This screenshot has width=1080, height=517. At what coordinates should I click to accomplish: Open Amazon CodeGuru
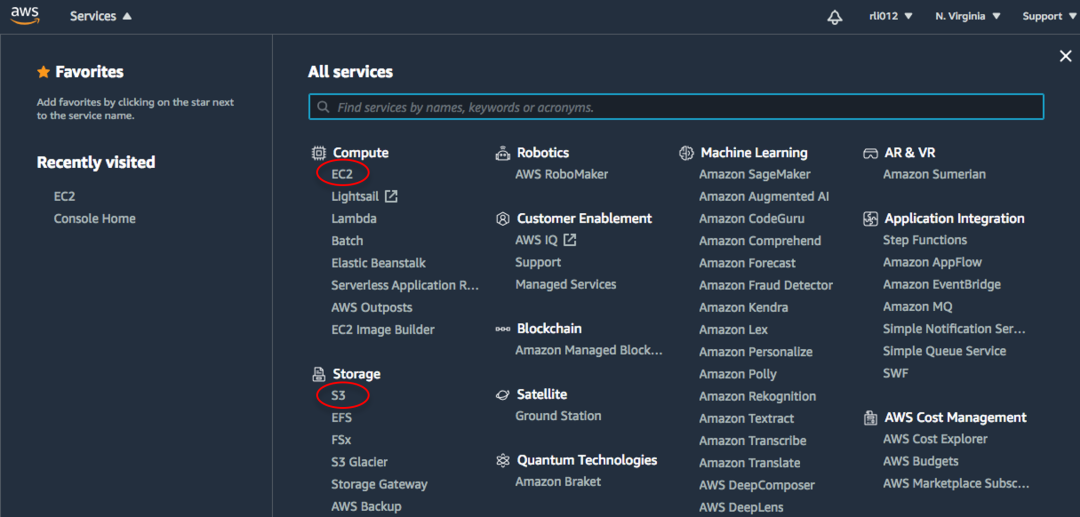coord(752,219)
